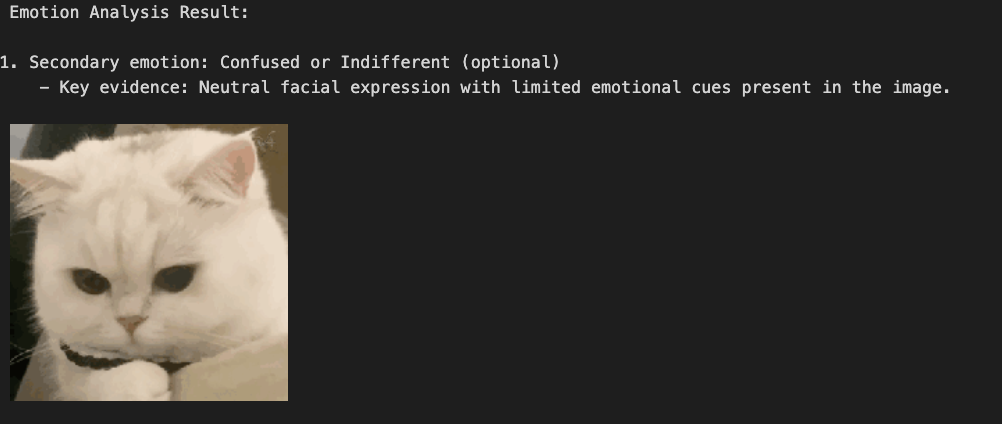Click the cat's eye nearest the left edge
This screenshot has width=1002, height=424.
91,282
